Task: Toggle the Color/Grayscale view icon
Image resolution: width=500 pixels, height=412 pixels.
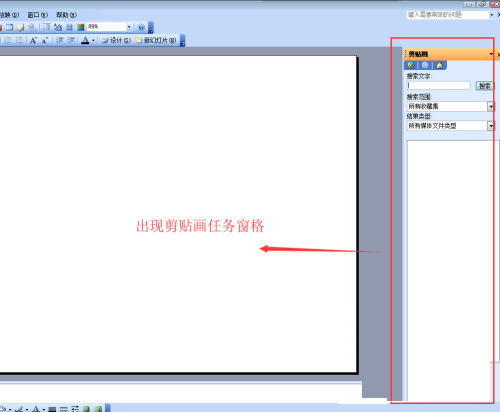Action: point(81,27)
